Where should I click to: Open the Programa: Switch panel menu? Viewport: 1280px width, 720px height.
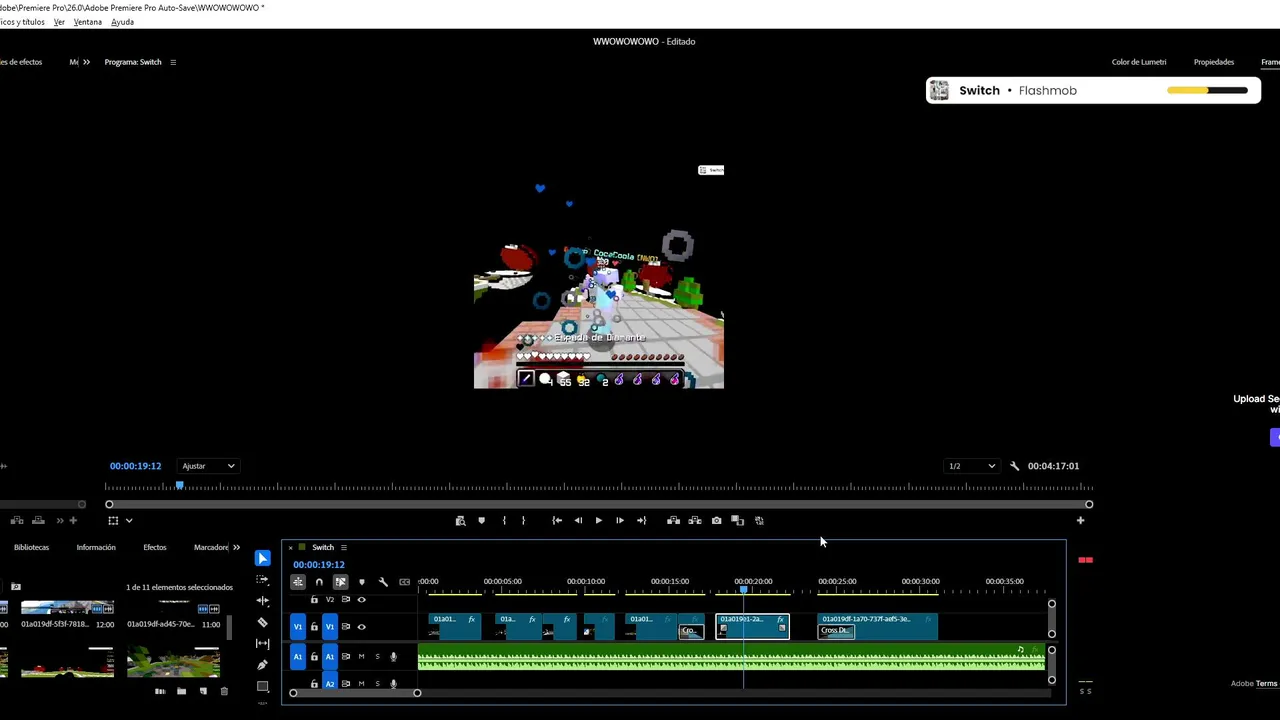click(x=173, y=62)
